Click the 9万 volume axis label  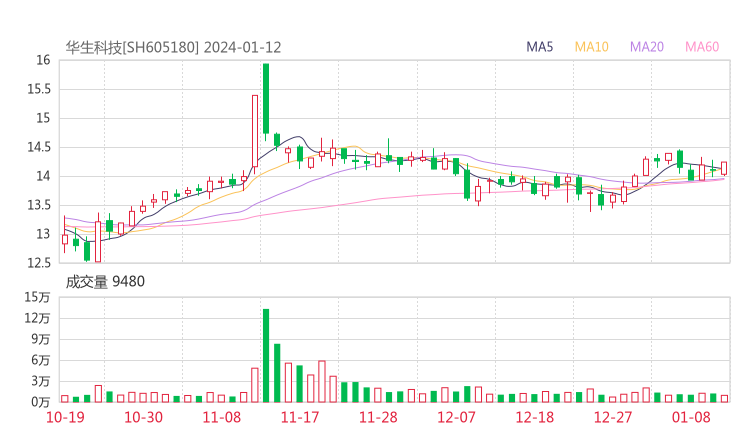[x=41, y=339]
